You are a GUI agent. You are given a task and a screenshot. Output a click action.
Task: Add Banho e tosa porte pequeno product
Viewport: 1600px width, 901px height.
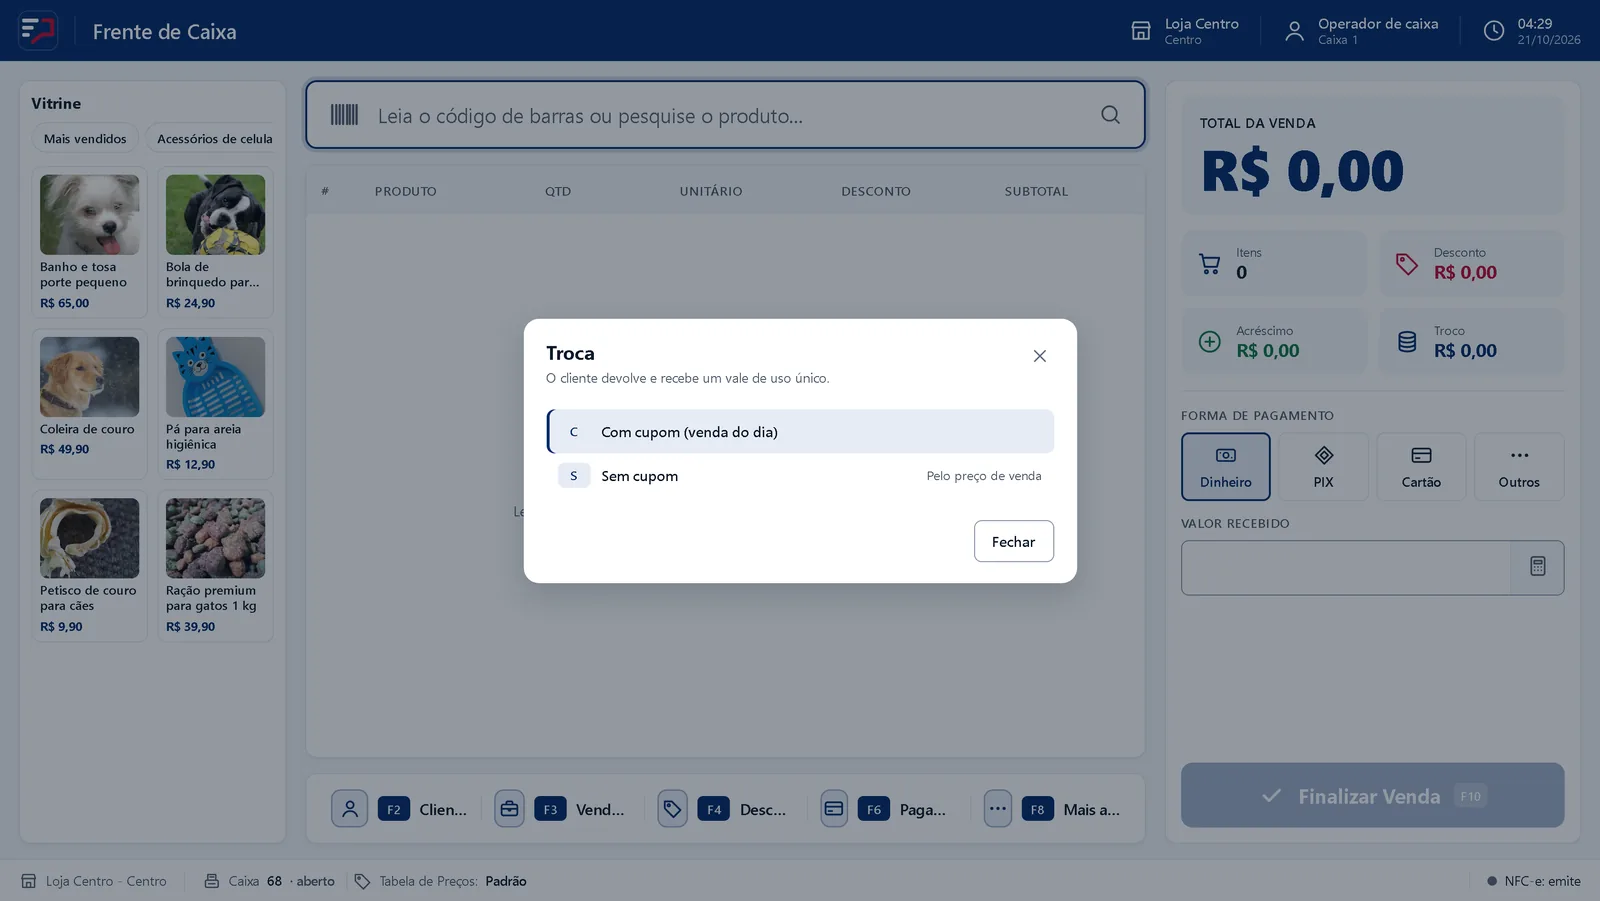point(89,242)
